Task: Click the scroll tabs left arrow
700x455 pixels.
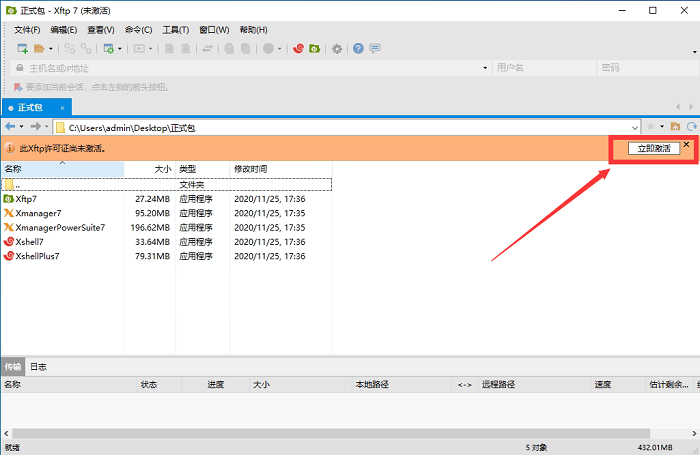Action: pos(678,107)
